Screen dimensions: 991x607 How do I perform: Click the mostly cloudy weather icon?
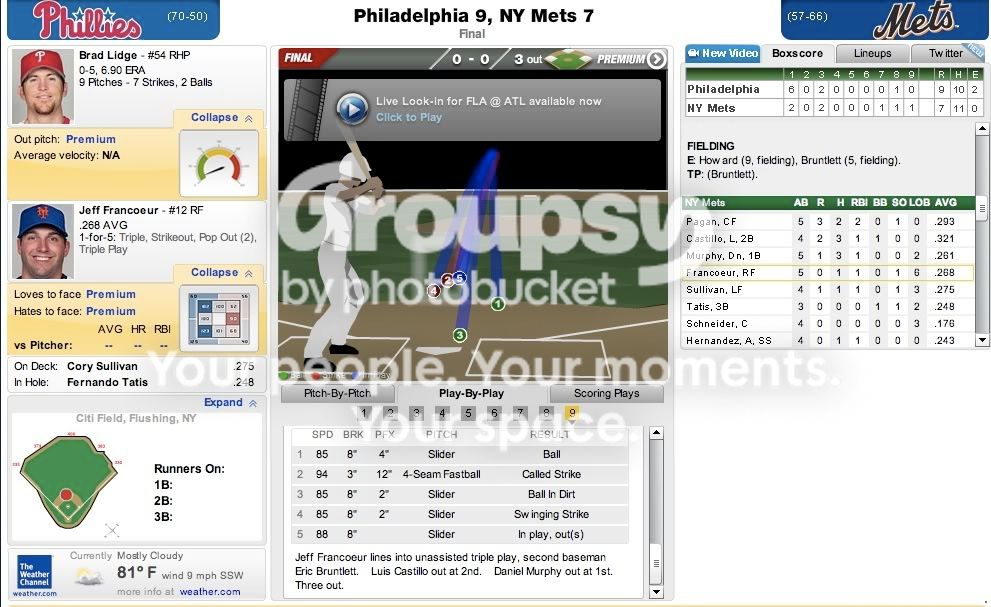[89, 576]
